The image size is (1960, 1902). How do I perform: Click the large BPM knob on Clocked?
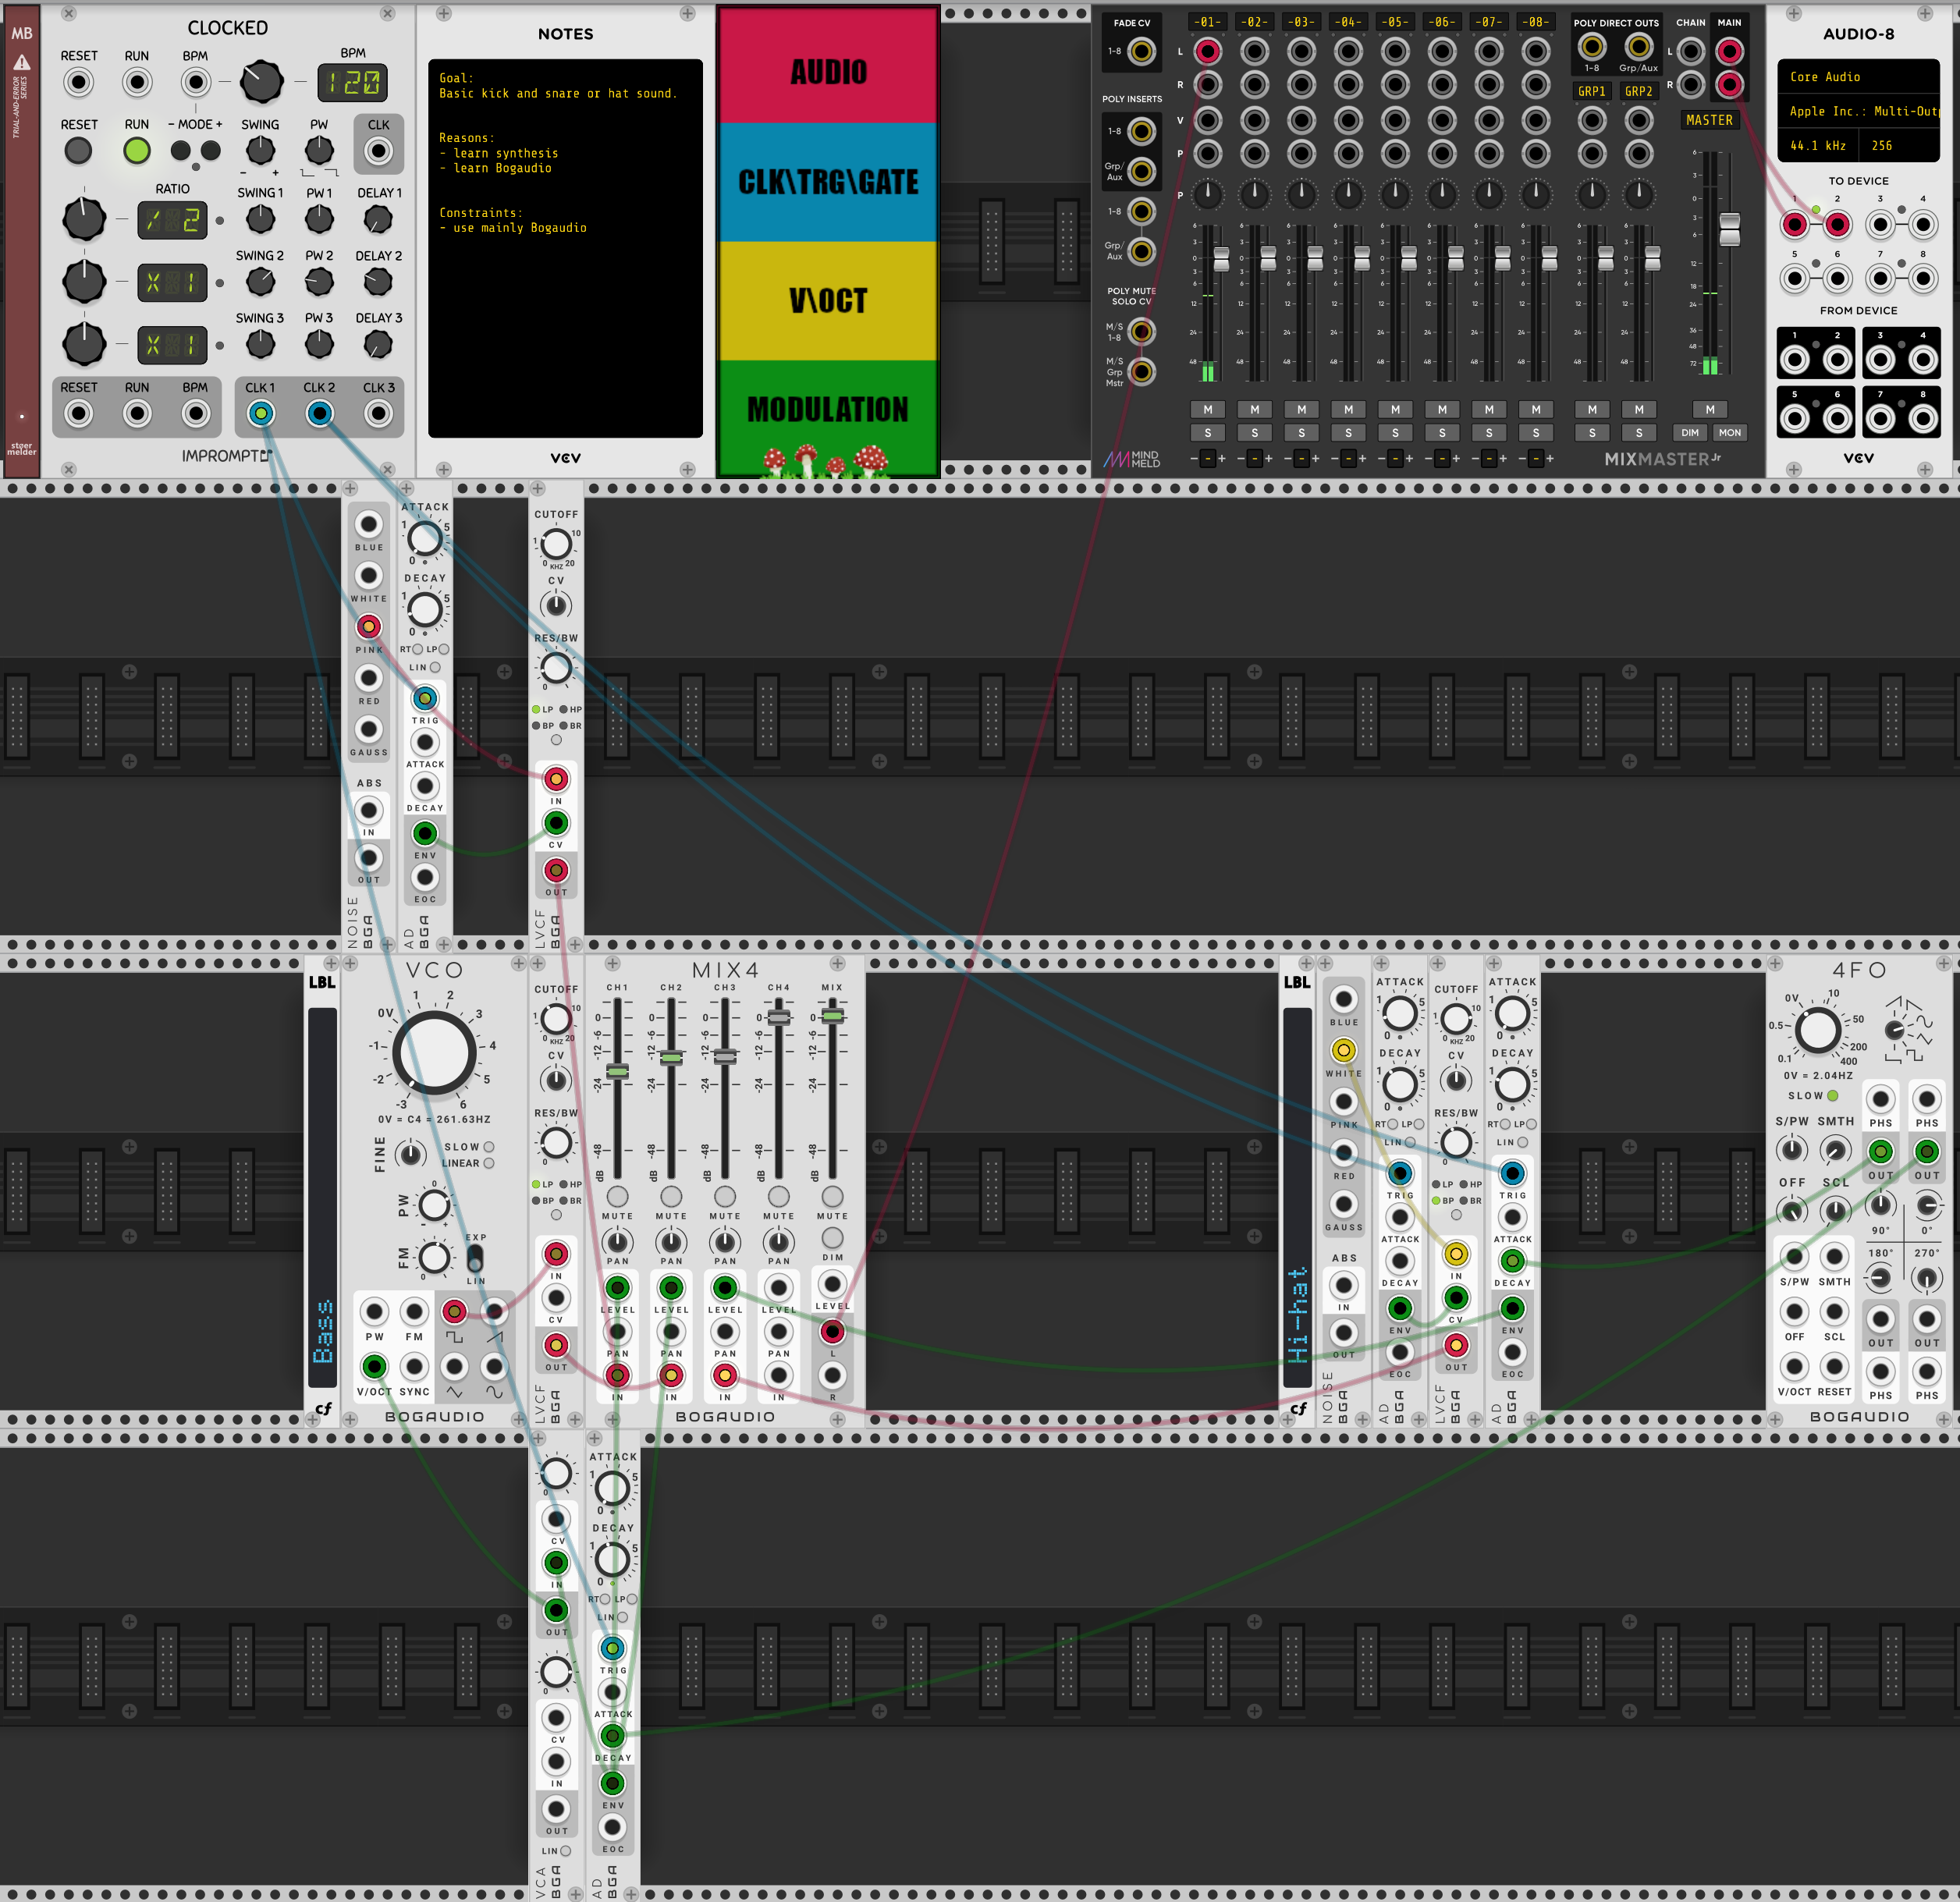(x=262, y=82)
